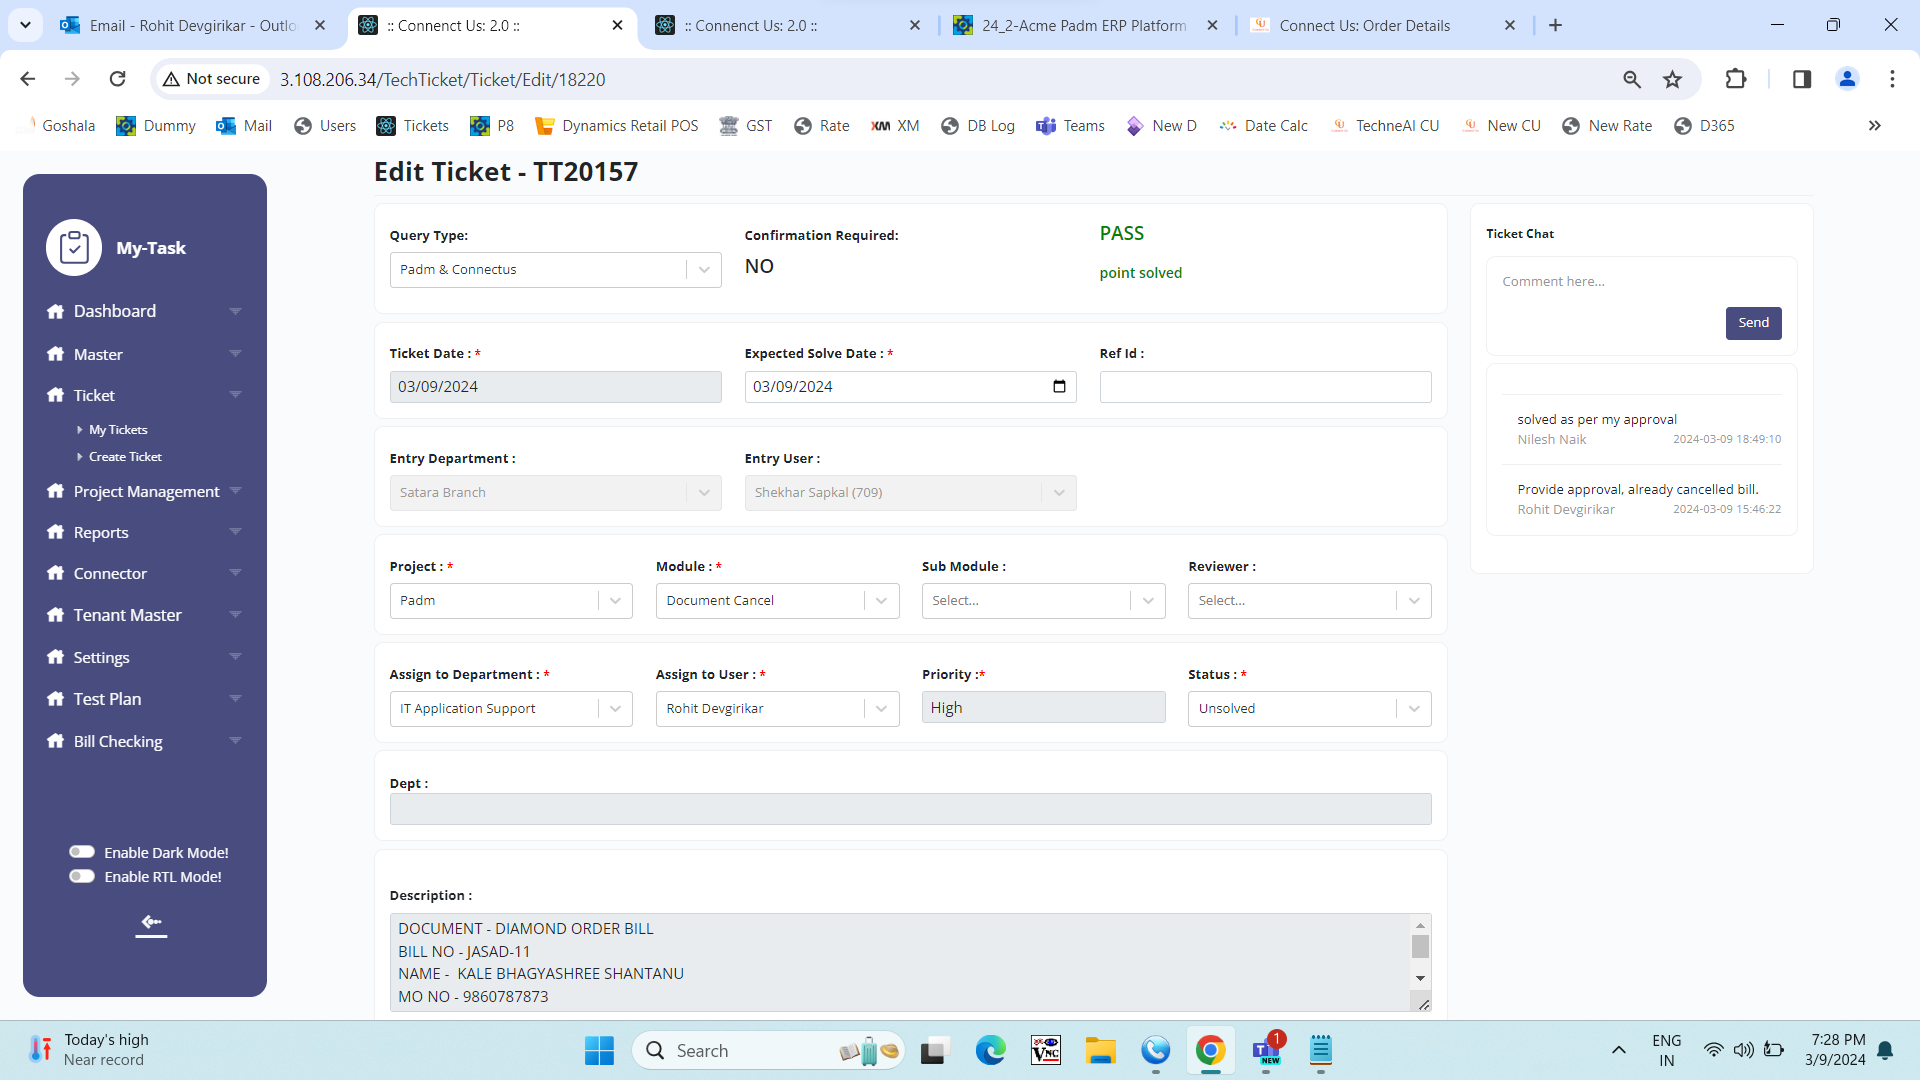Screen dimensions: 1920x1080
Task: Click the Comment here text area
Action: pos(1641,282)
